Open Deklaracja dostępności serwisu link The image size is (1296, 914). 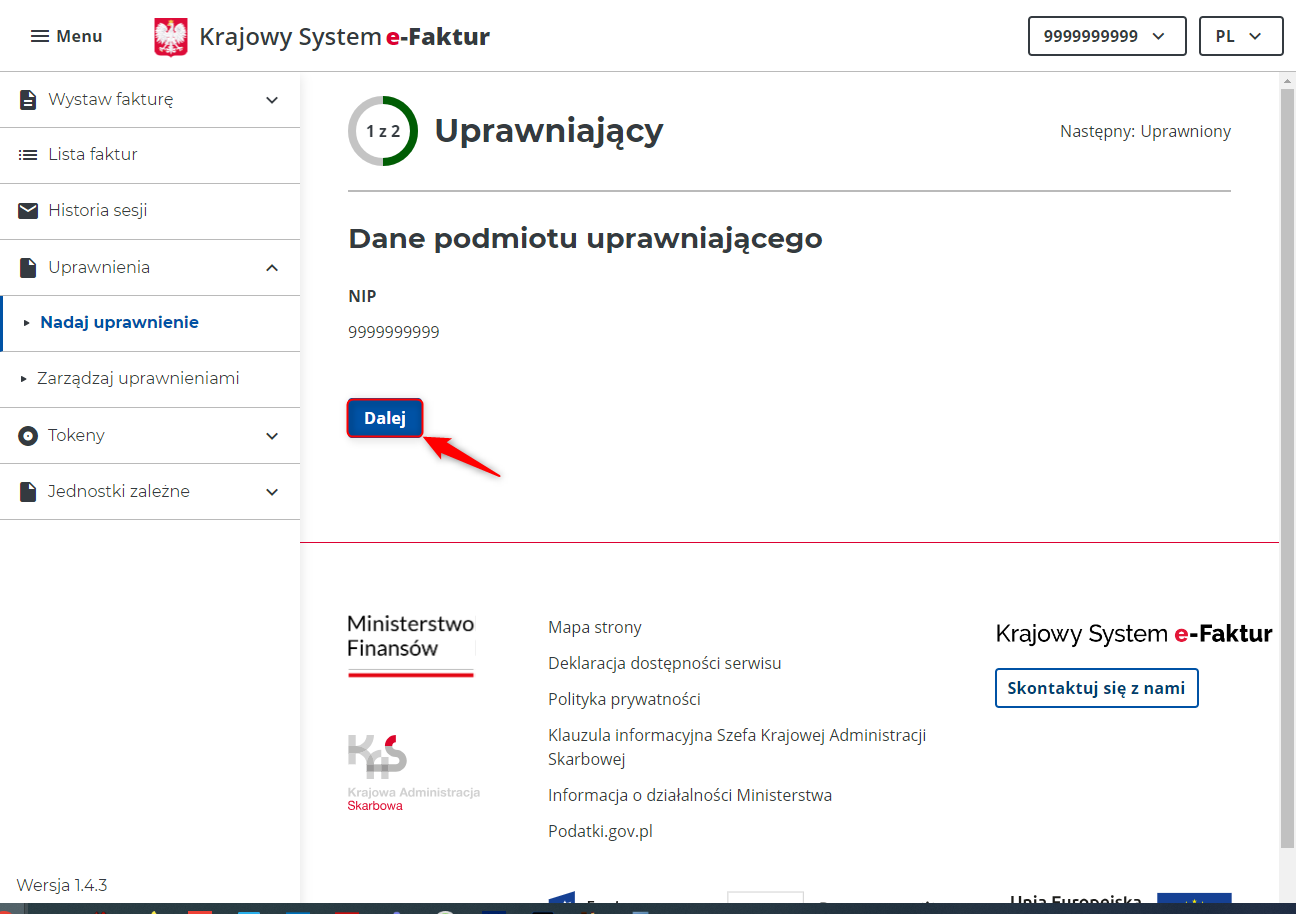(x=665, y=663)
